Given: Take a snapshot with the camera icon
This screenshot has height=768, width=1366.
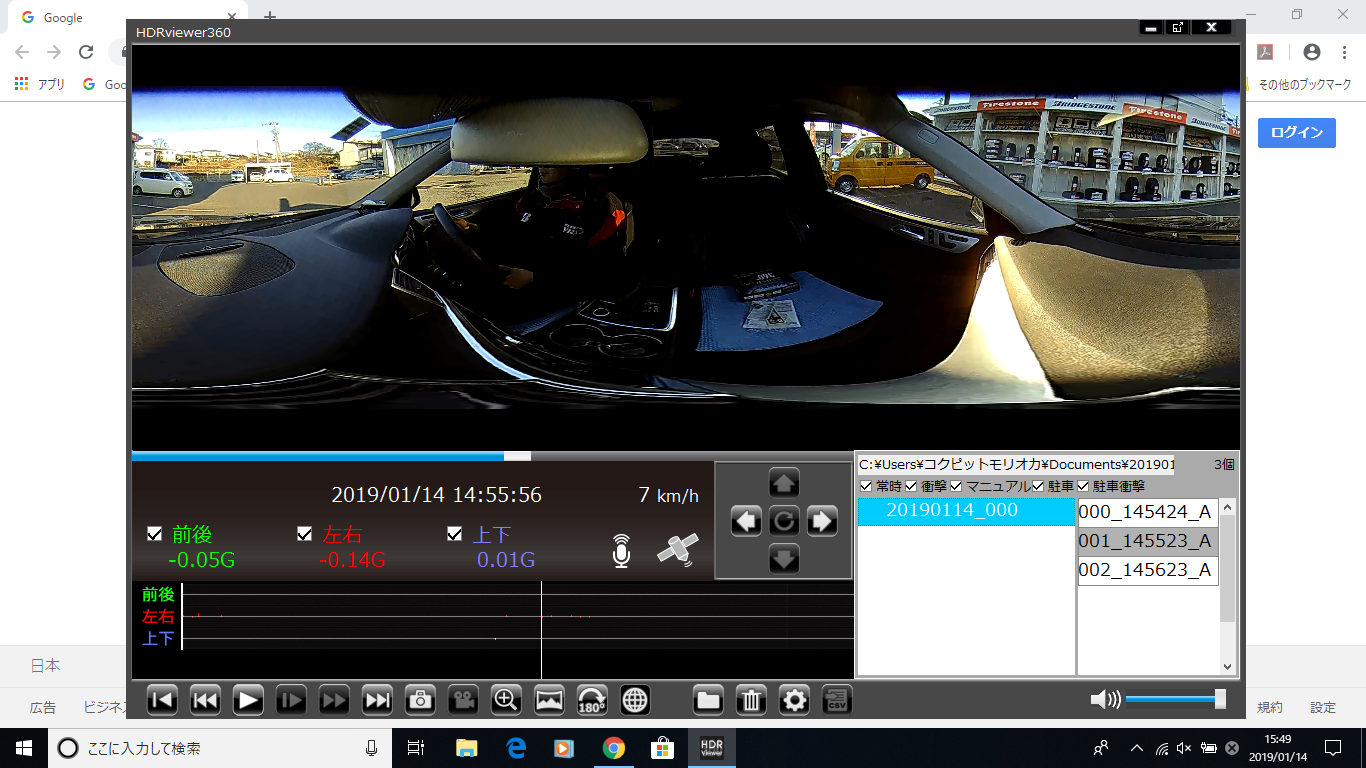Looking at the screenshot, I should (420, 700).
